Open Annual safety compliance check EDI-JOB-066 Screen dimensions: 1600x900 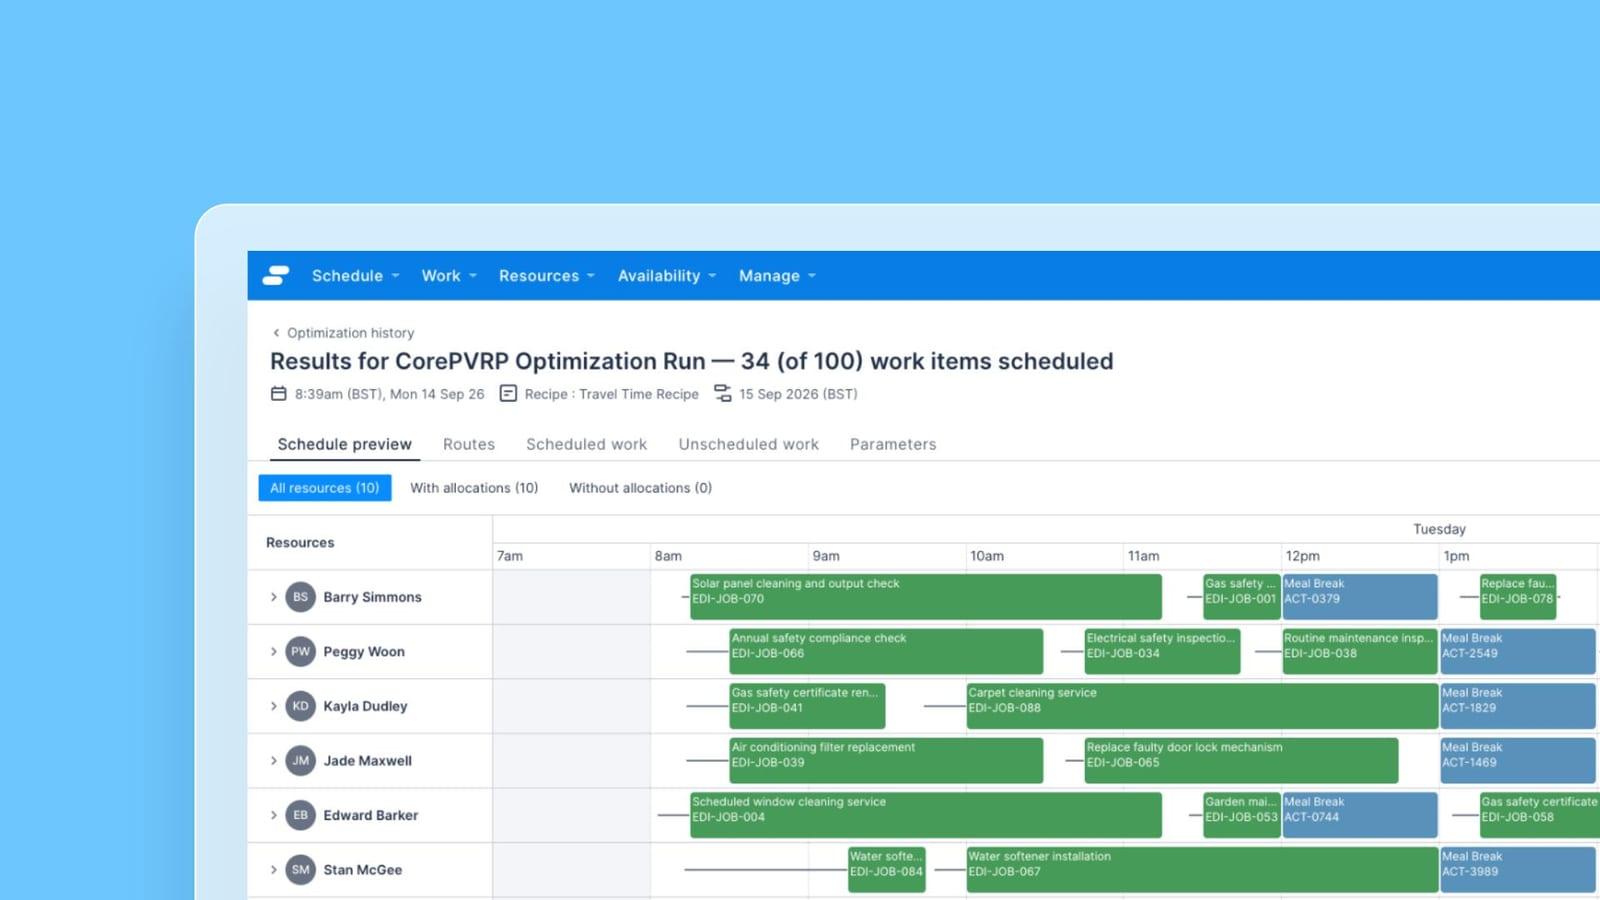(x=886, y=651)
